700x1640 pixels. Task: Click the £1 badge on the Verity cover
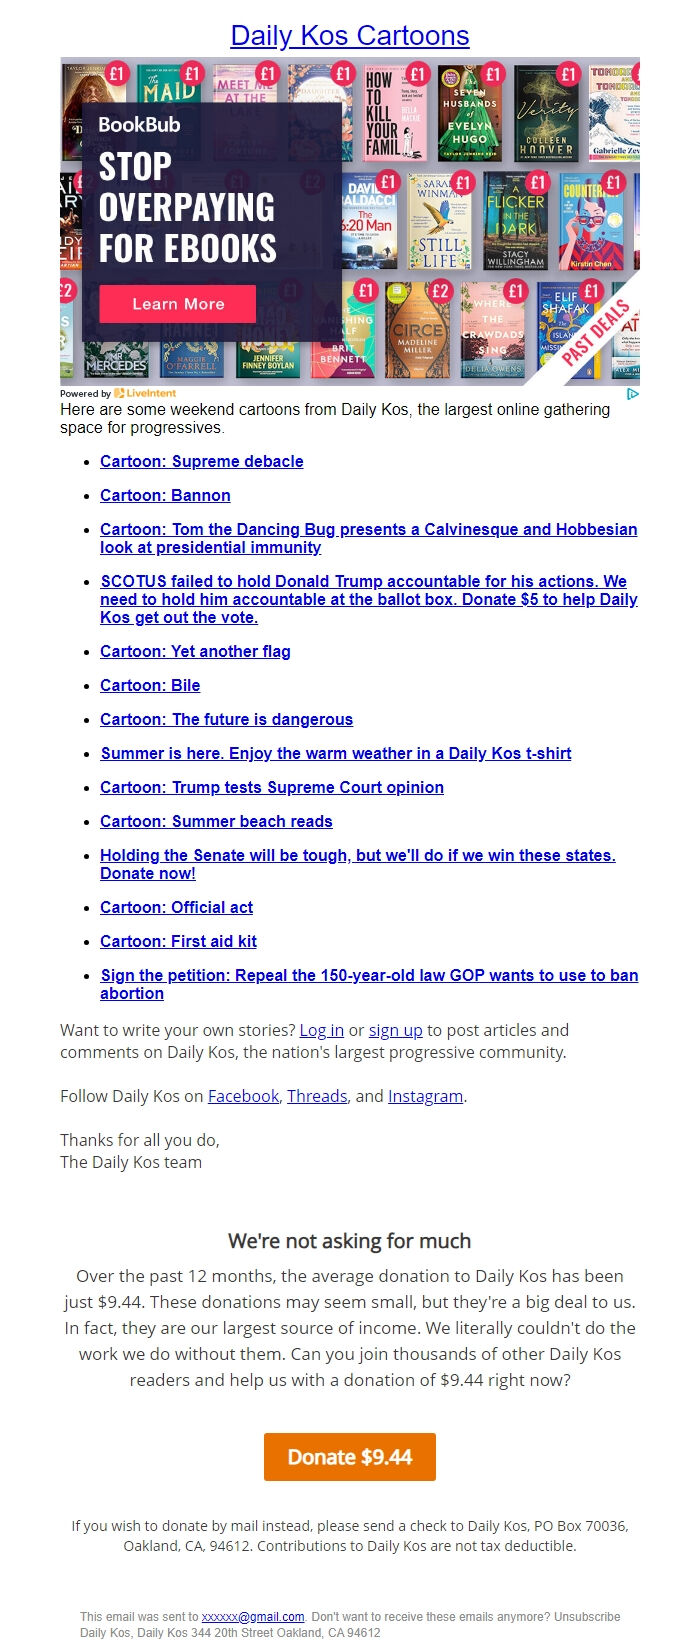coord(567,75)
